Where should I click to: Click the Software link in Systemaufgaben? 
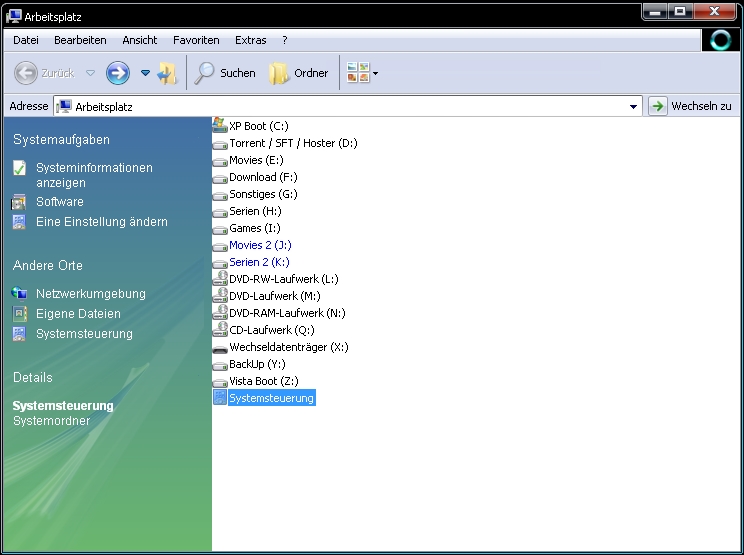click(x=60, y=202)
